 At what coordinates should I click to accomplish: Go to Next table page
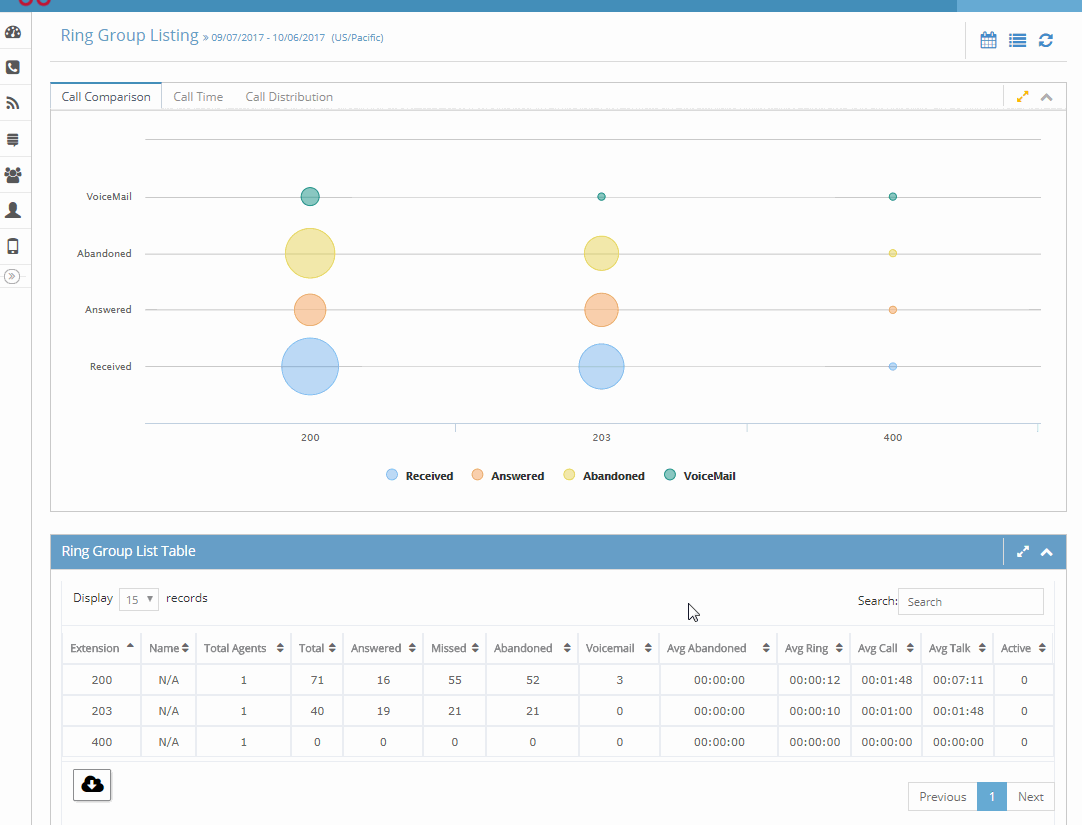pyautogui.click(x=1030, y=797)
